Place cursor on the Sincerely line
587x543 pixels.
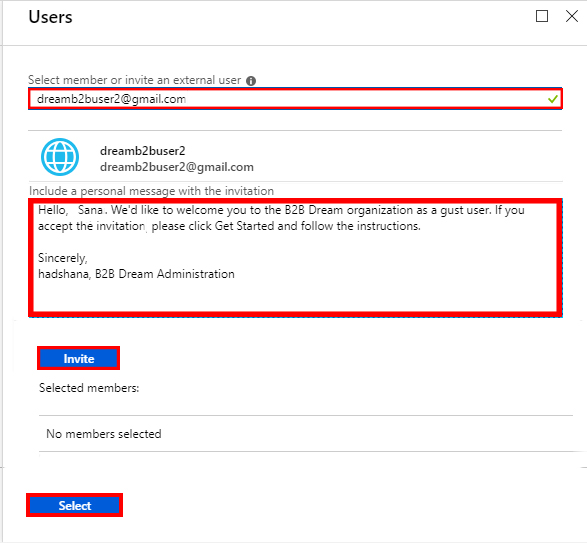point(63,258)
